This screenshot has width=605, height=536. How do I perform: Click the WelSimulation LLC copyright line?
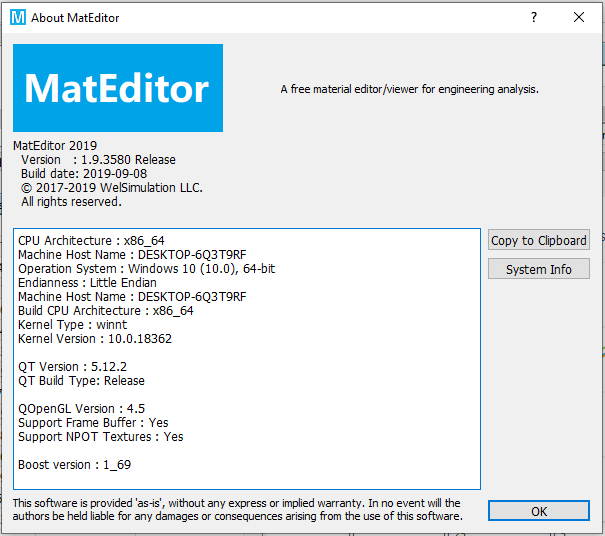click(x=112, y=188)
